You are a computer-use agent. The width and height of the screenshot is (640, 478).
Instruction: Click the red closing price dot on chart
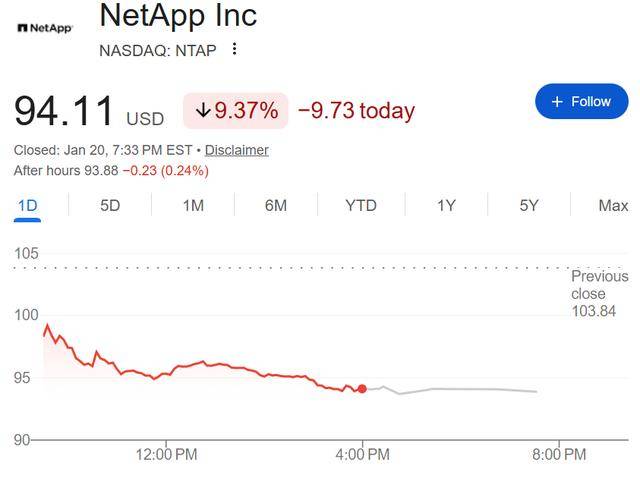click(x=362, y=389)
